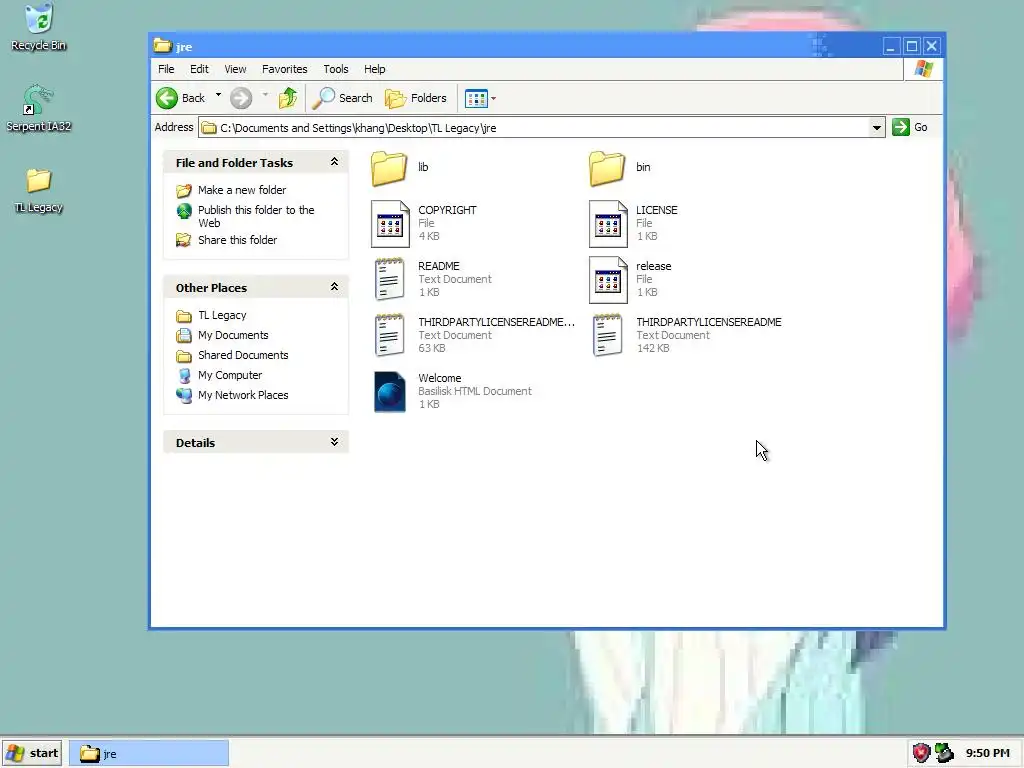
Task: Click the jre taskbar button
Action: 149,754
